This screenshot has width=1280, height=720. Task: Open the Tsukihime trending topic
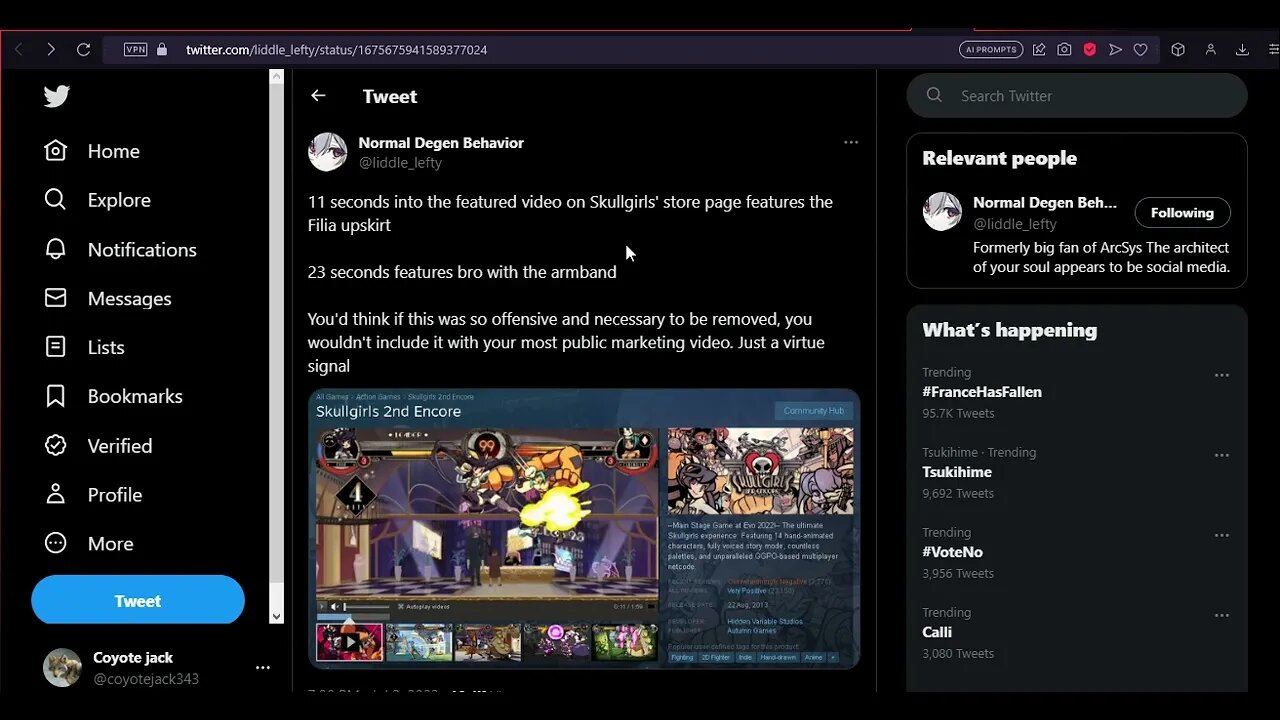[957, 472]
